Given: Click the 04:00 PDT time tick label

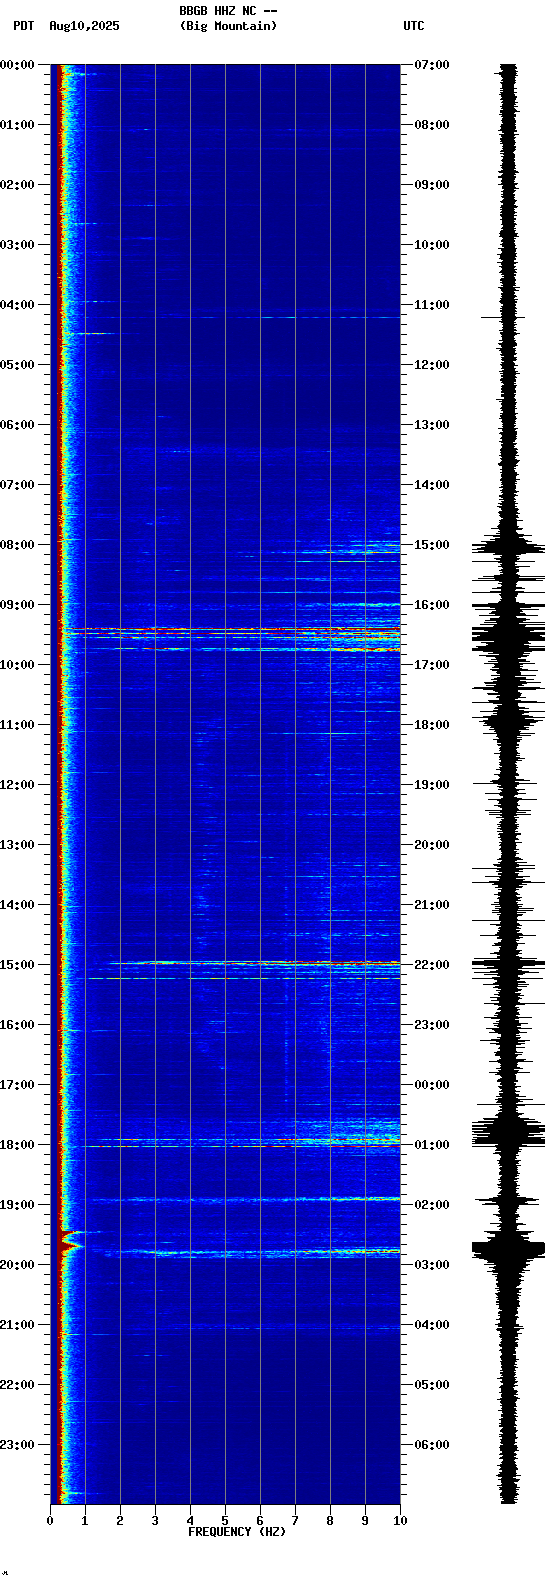Looking at the screenshot, I should [x=17, y=305].
